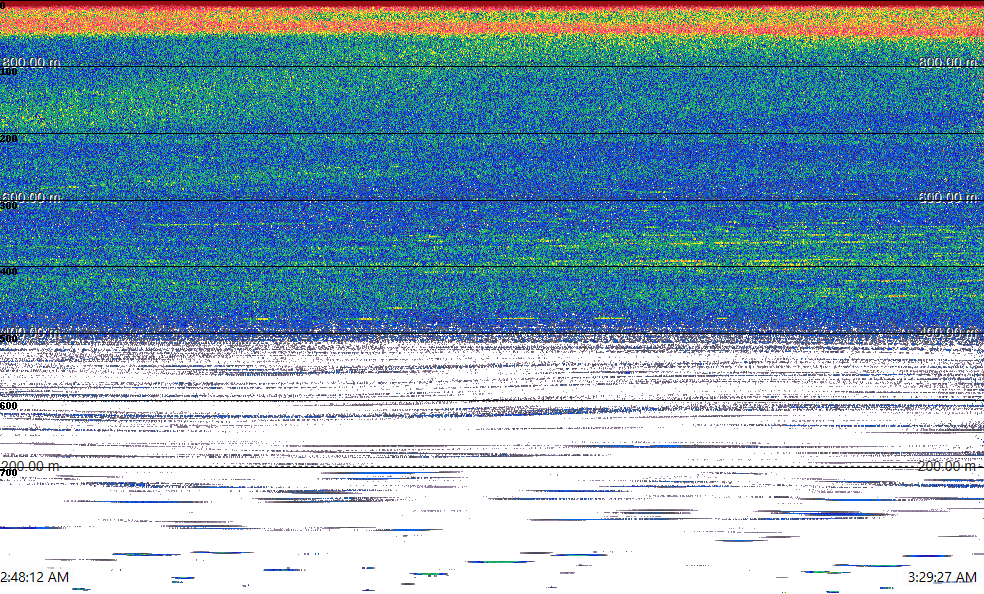This screenshot has width=984, height=594.
Task: Click the start timestamp 2:48:12 AM
Action: click(x=35, y=577)
